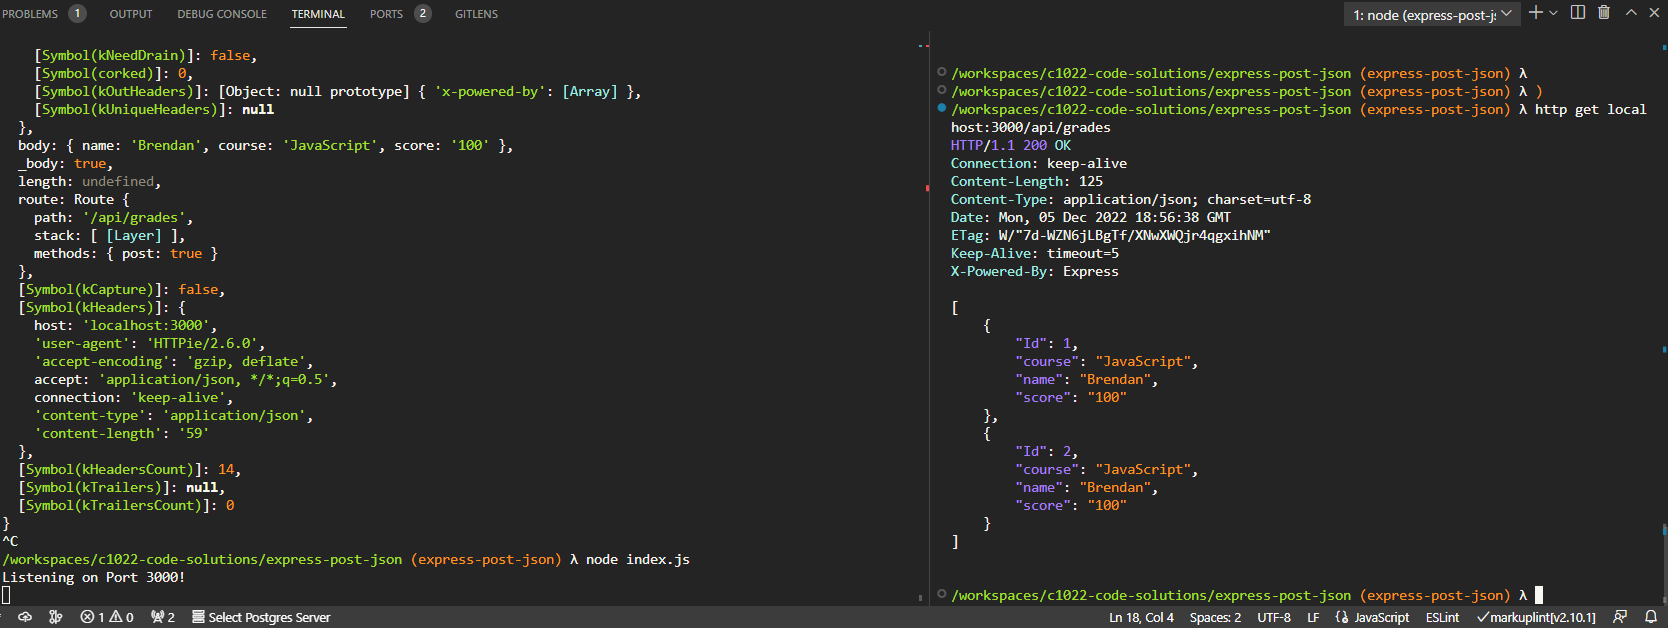The image size is (1668, 628).
Task: Click the 'Content-Length: 125' header line
Action: point(1026,181)
